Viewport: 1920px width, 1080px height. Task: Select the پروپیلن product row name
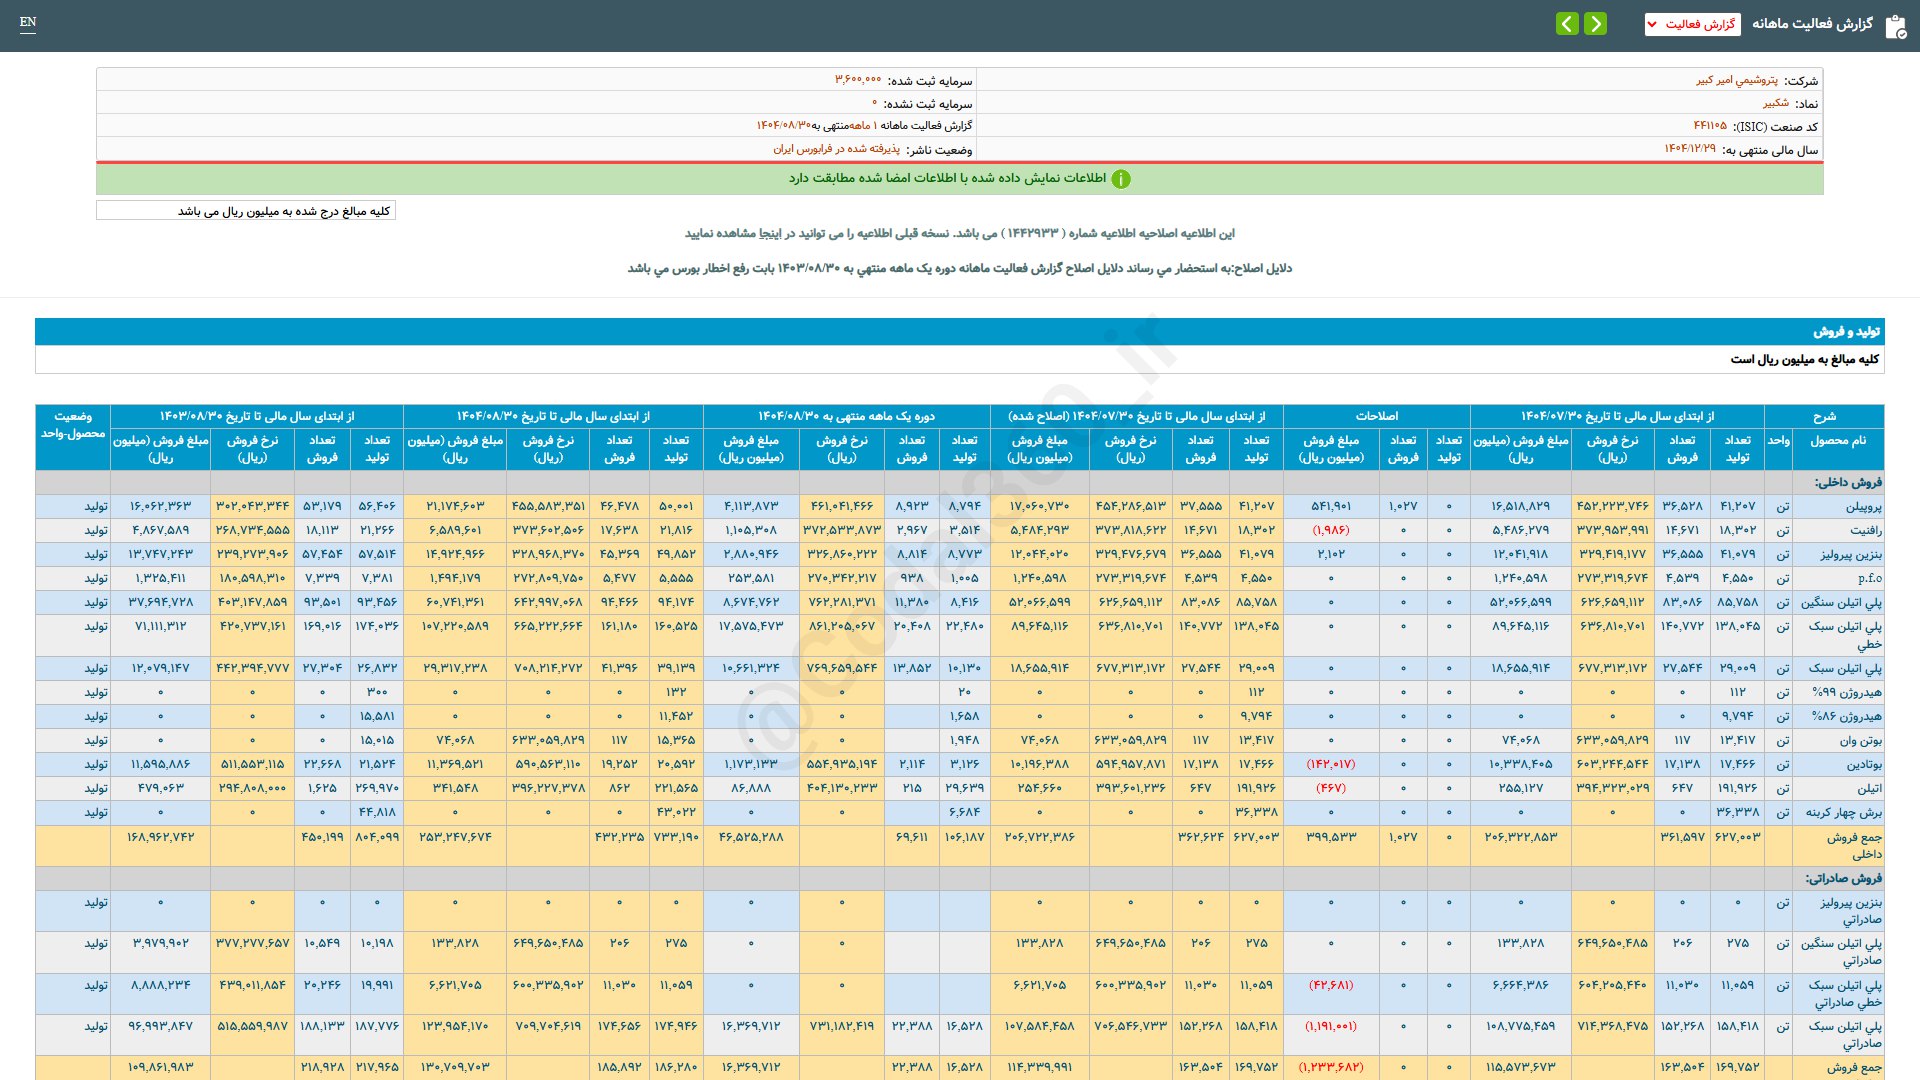click(1863, 507)
